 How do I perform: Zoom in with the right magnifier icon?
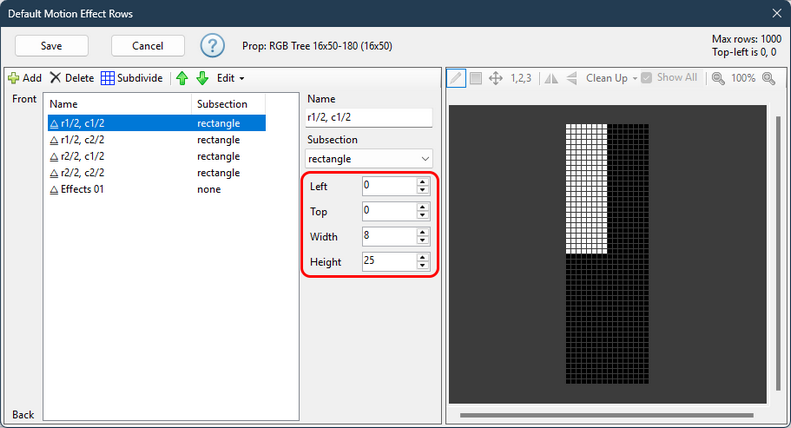[x=769, y=78]
